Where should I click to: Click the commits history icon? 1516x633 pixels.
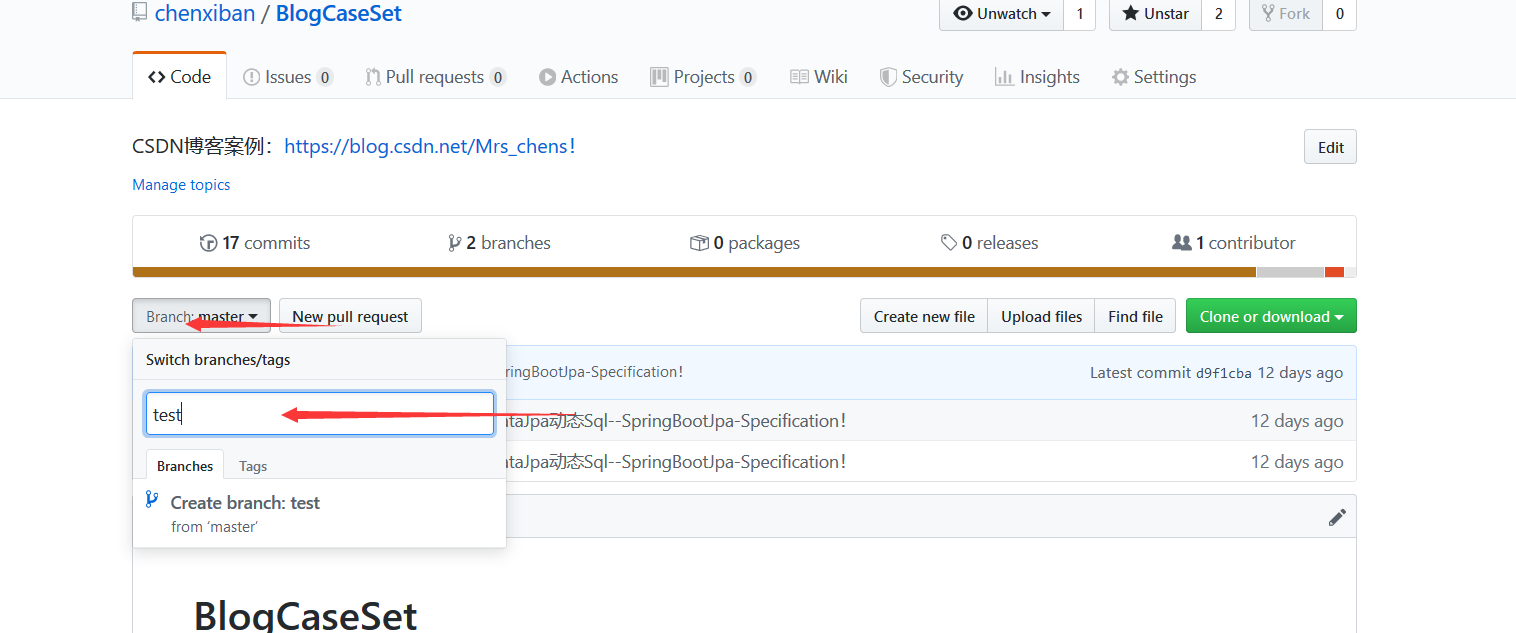208,243
